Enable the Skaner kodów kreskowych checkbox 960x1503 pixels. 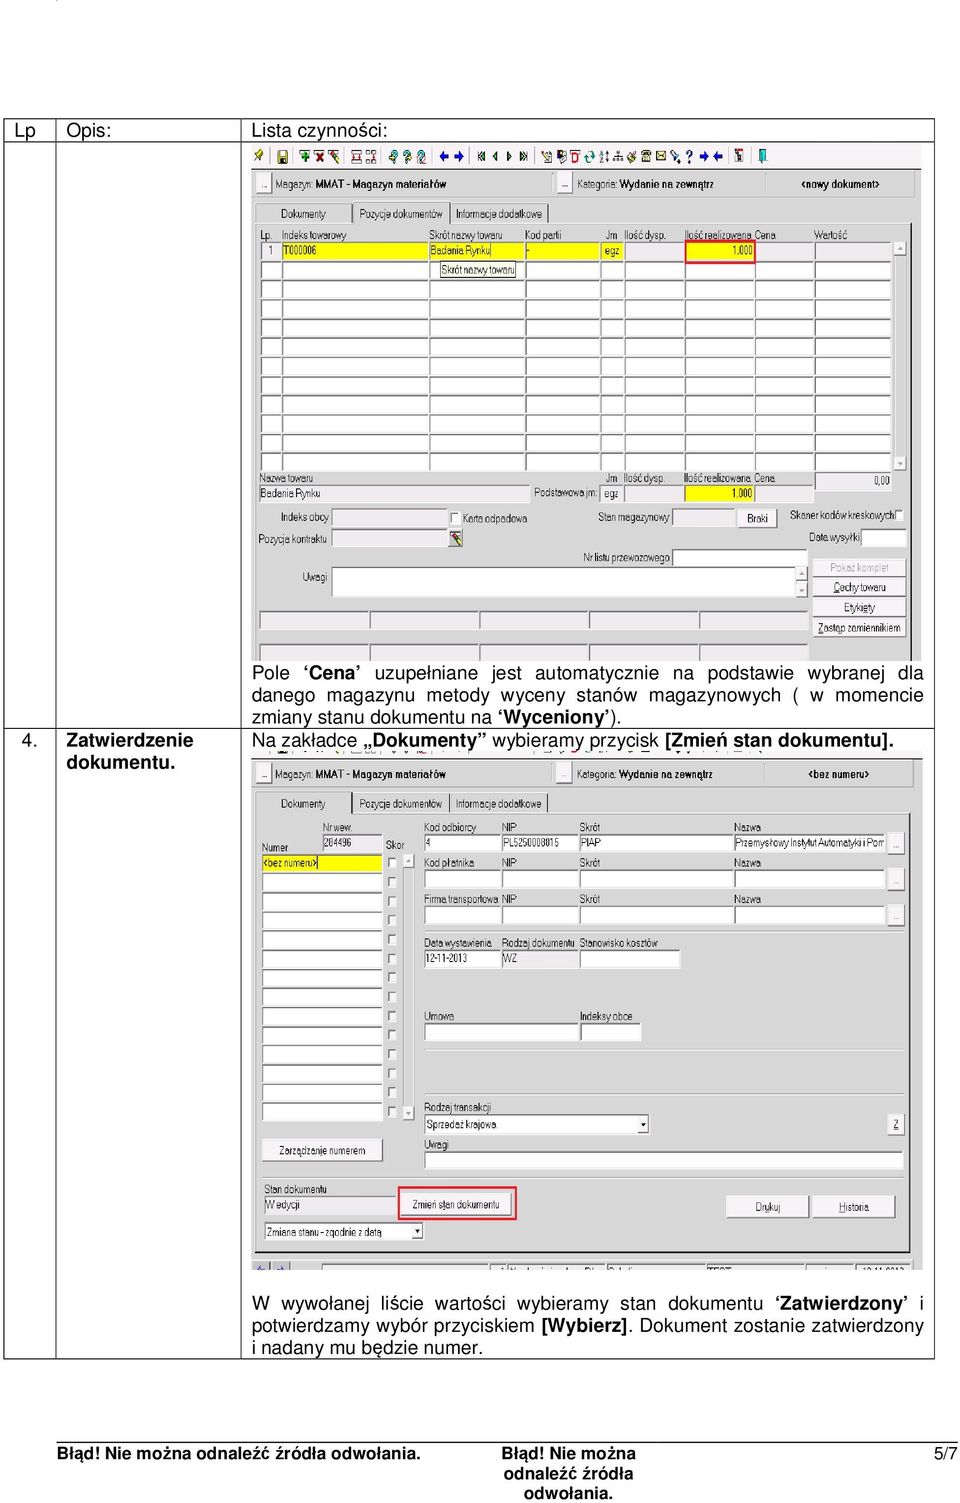900,515
